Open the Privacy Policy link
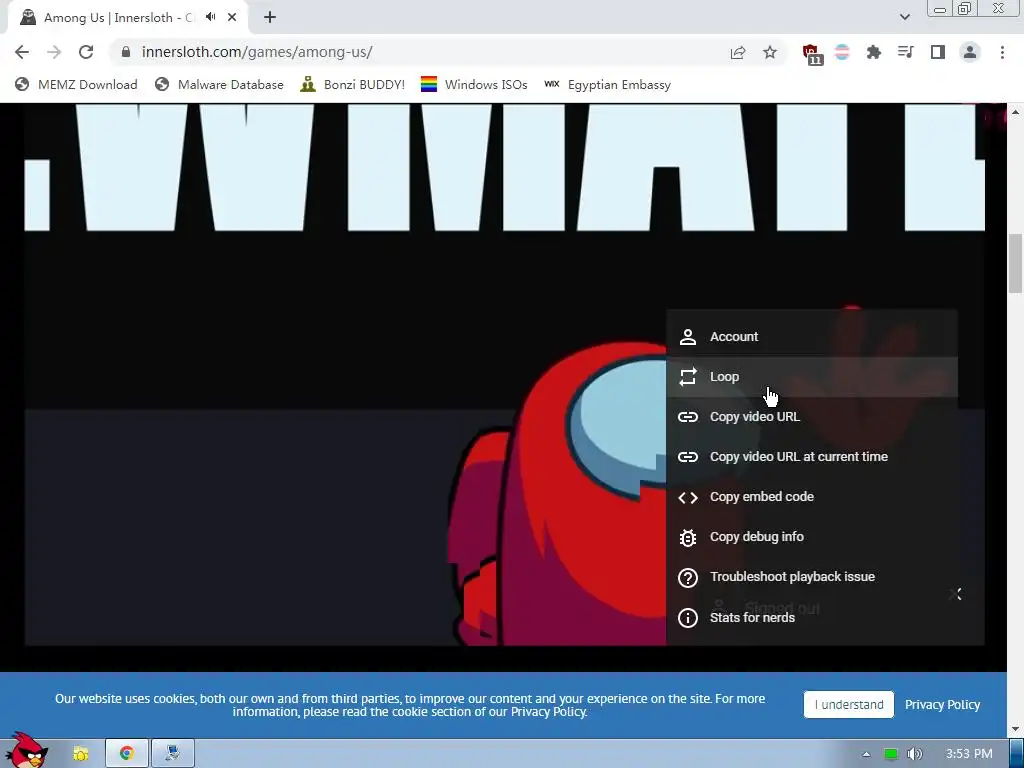1024x768 pixels. coord(942,705)
